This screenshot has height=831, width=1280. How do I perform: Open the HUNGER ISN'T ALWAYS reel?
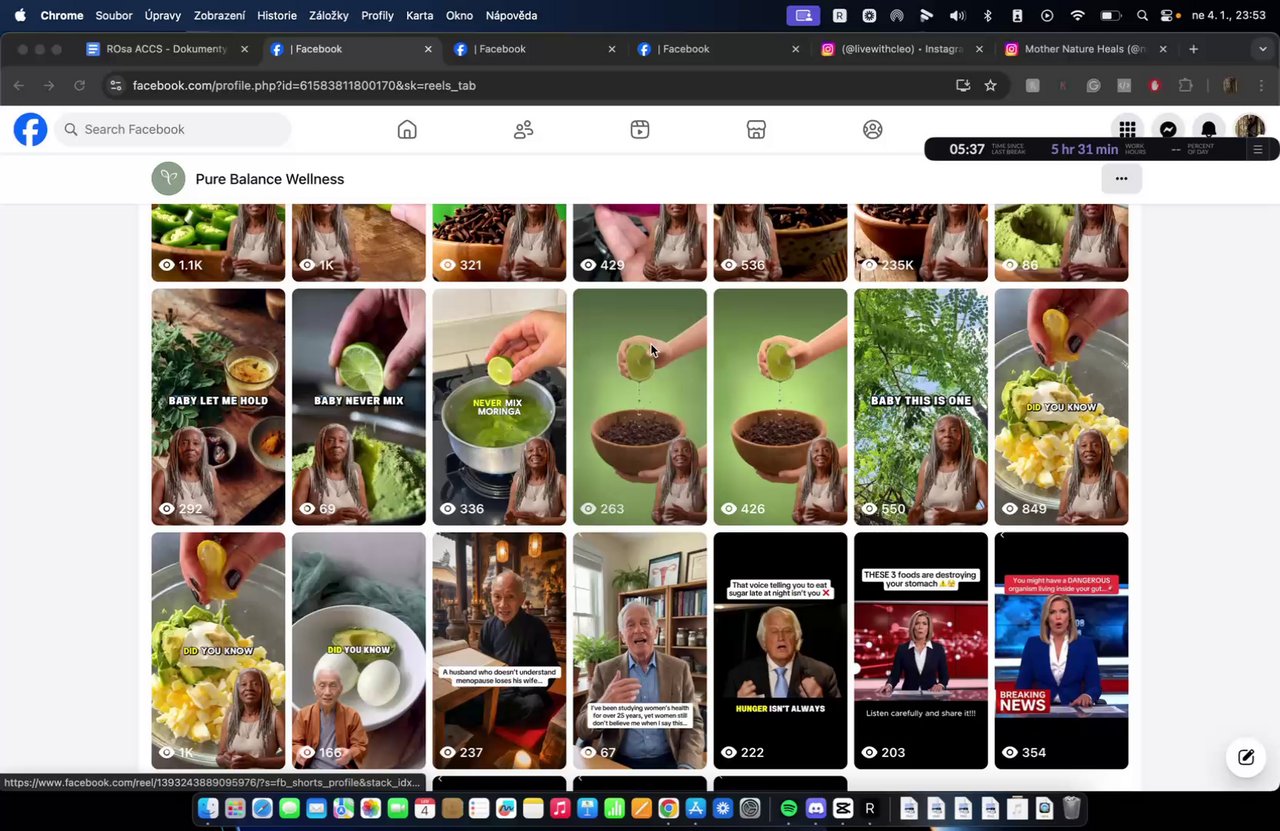(x=780, y=650)
